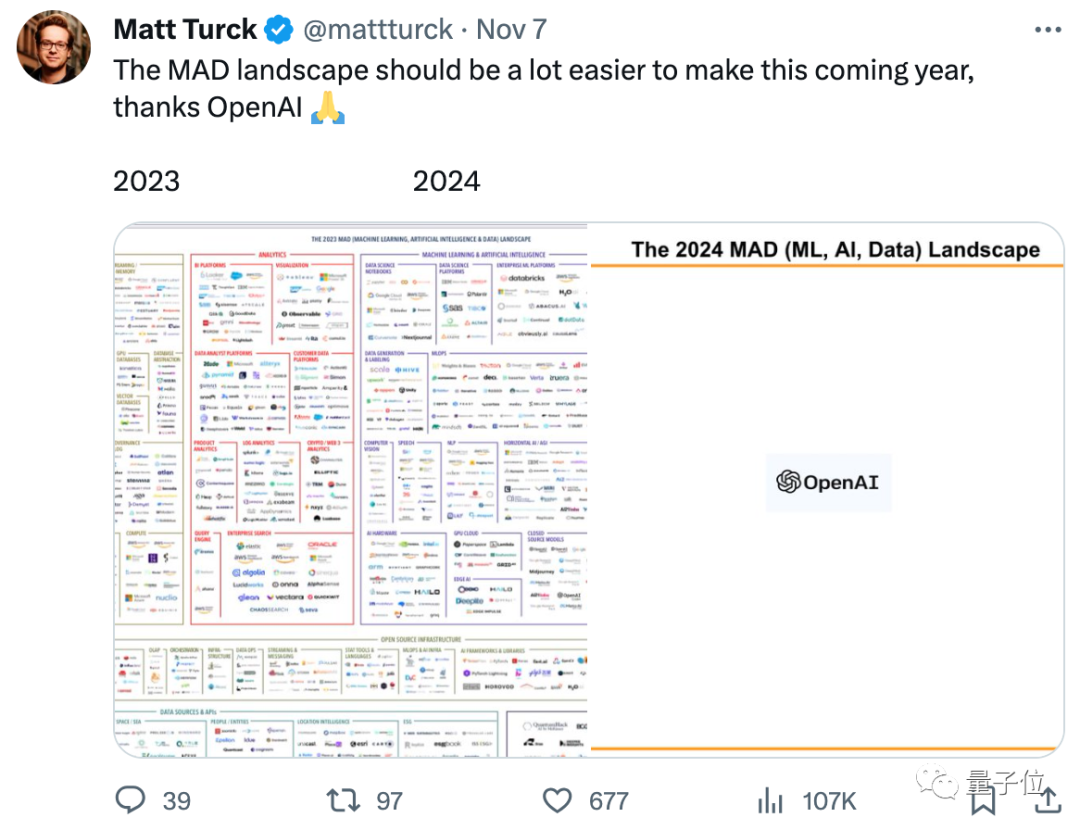
Task: Open the share menu with the upload arrow icon
Action: (x=1046, y=800)
